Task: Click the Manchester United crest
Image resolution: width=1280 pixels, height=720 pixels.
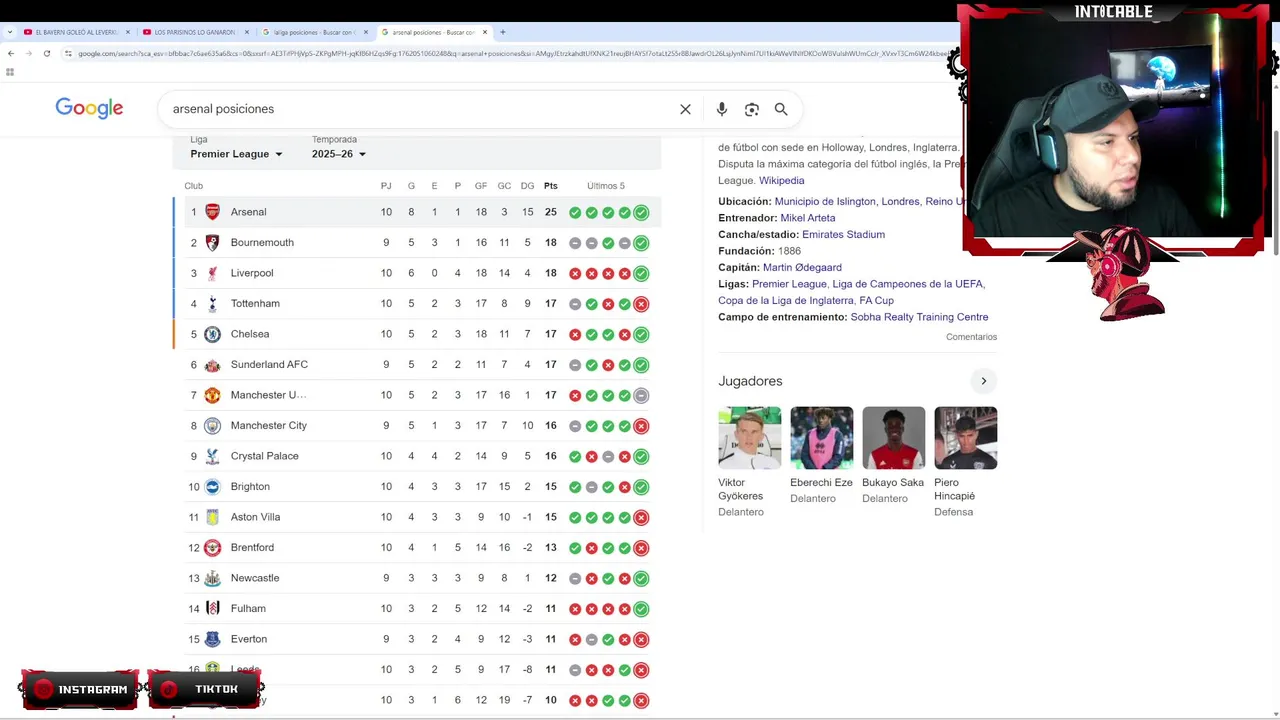Action: pos(212,395)
